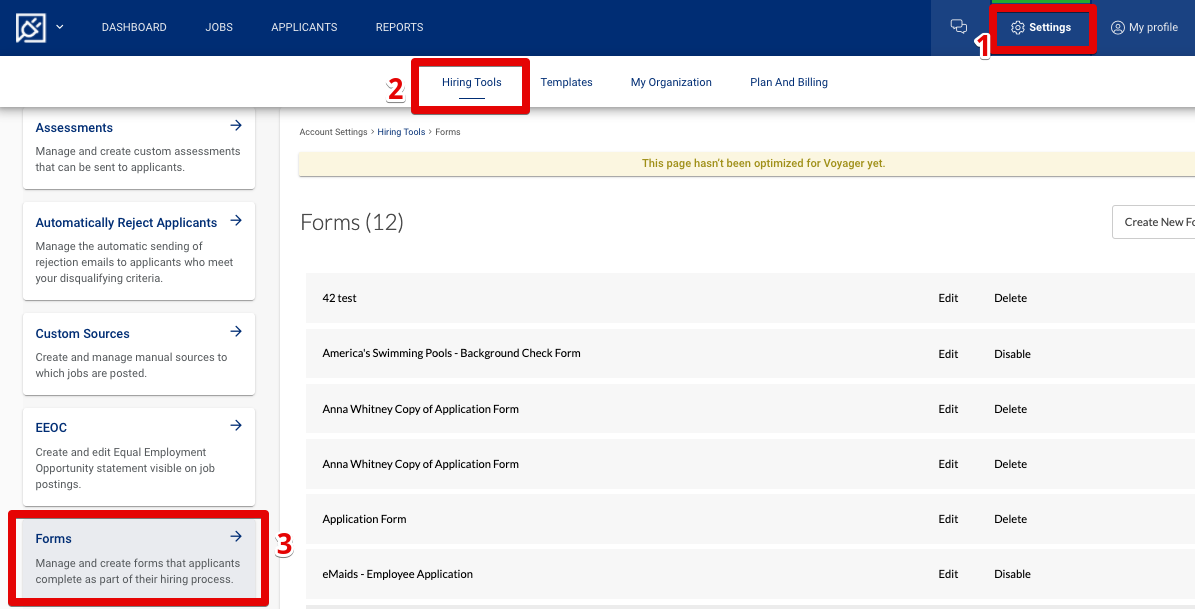Viewport: 1195px width, 610px height.
Task: Open the My Organization tab
Action: click(x=670, y=81)
